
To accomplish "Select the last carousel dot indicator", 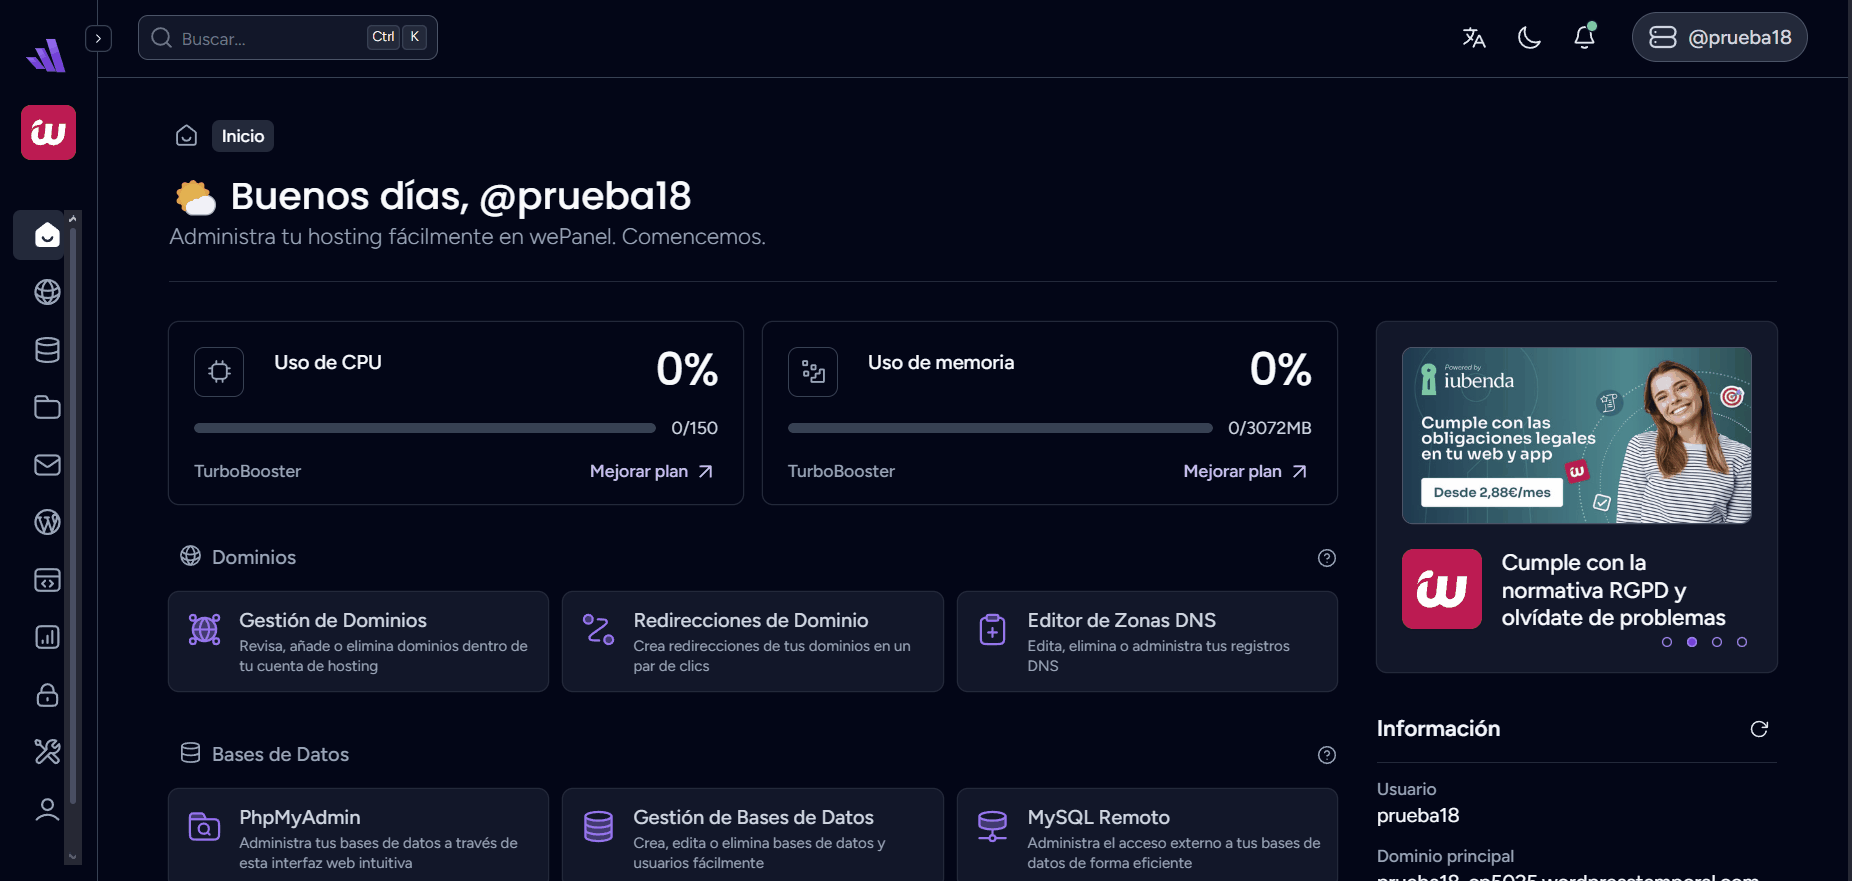I will pyautogui.click(x=1742, y=642).
